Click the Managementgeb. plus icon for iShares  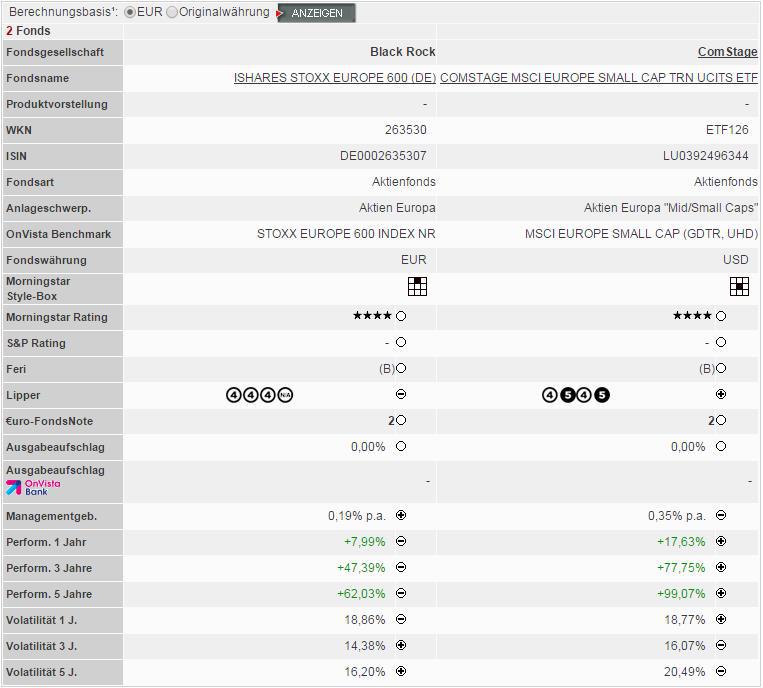point(401,515)
